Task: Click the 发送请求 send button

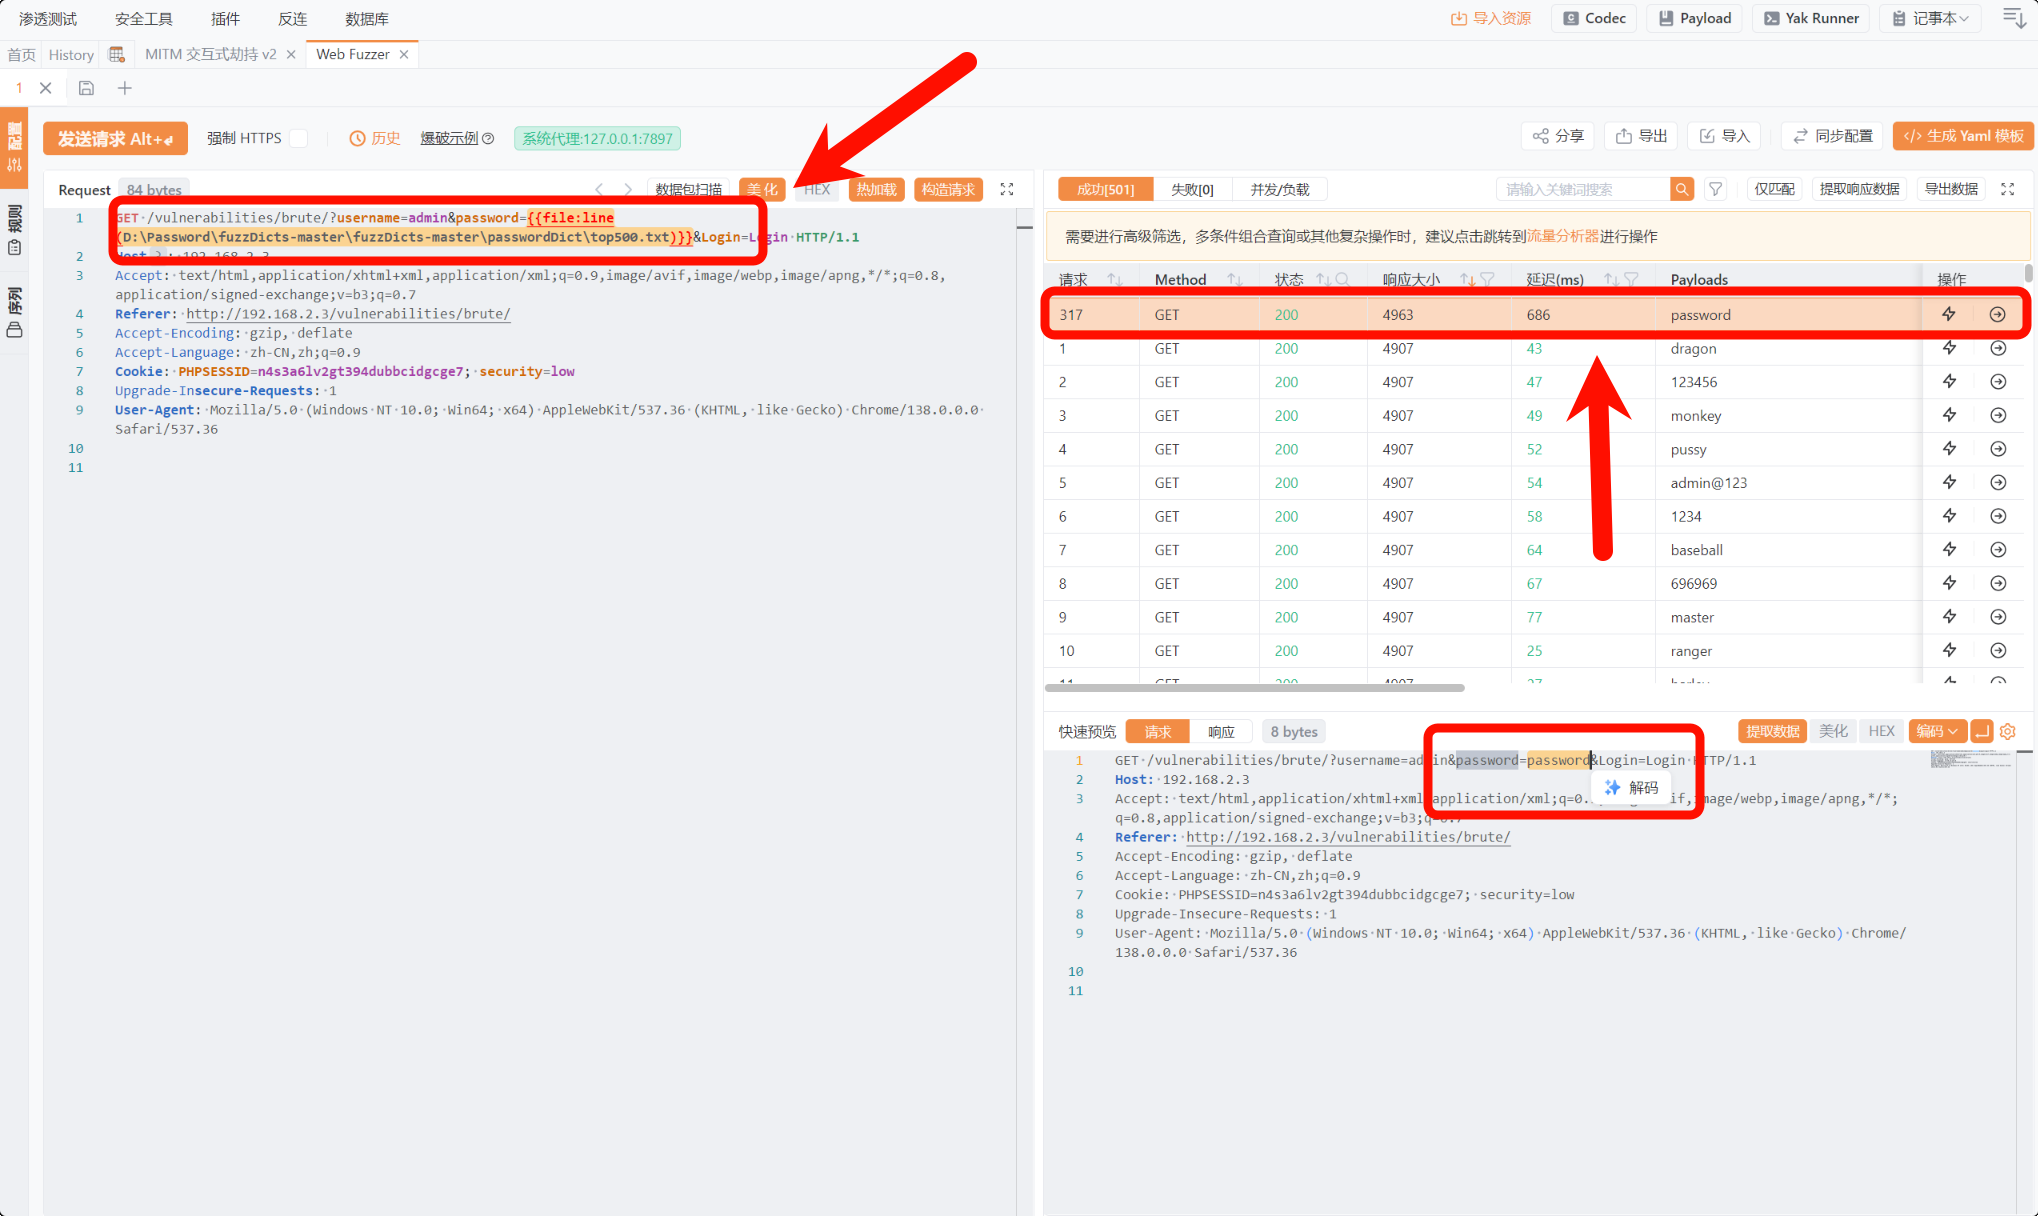Action: [115, 138]
